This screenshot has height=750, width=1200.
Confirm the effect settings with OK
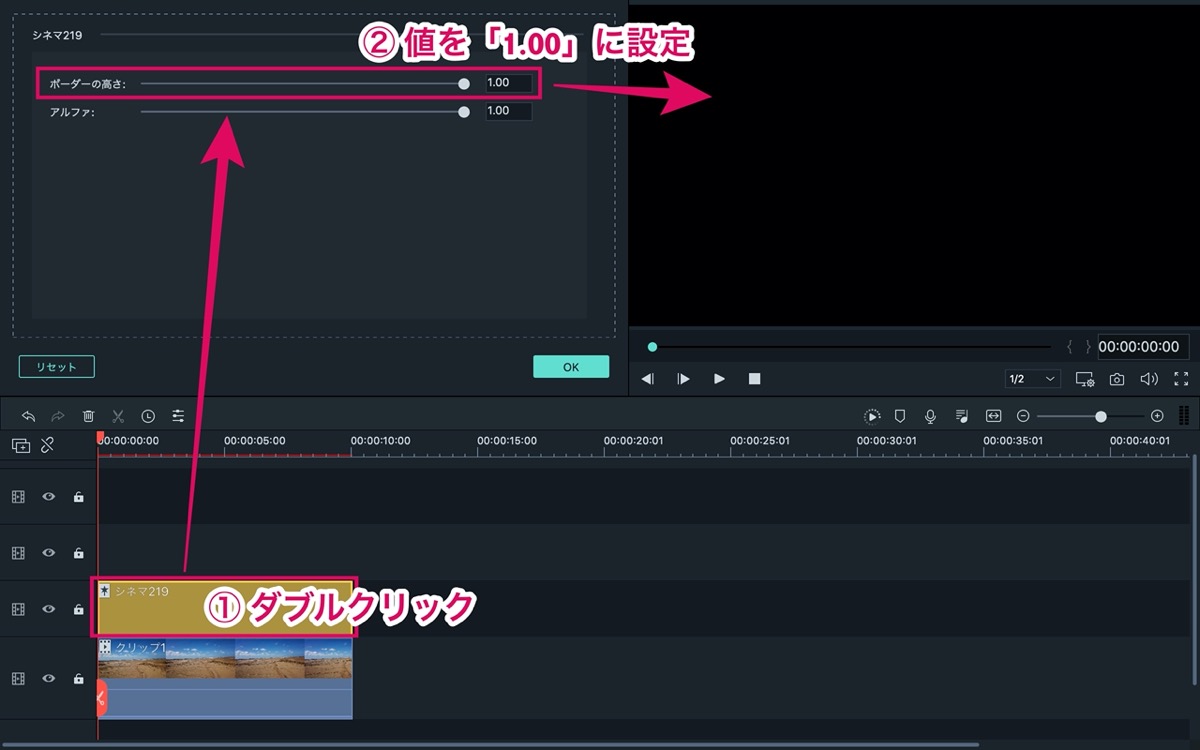[x=571, y=367]
